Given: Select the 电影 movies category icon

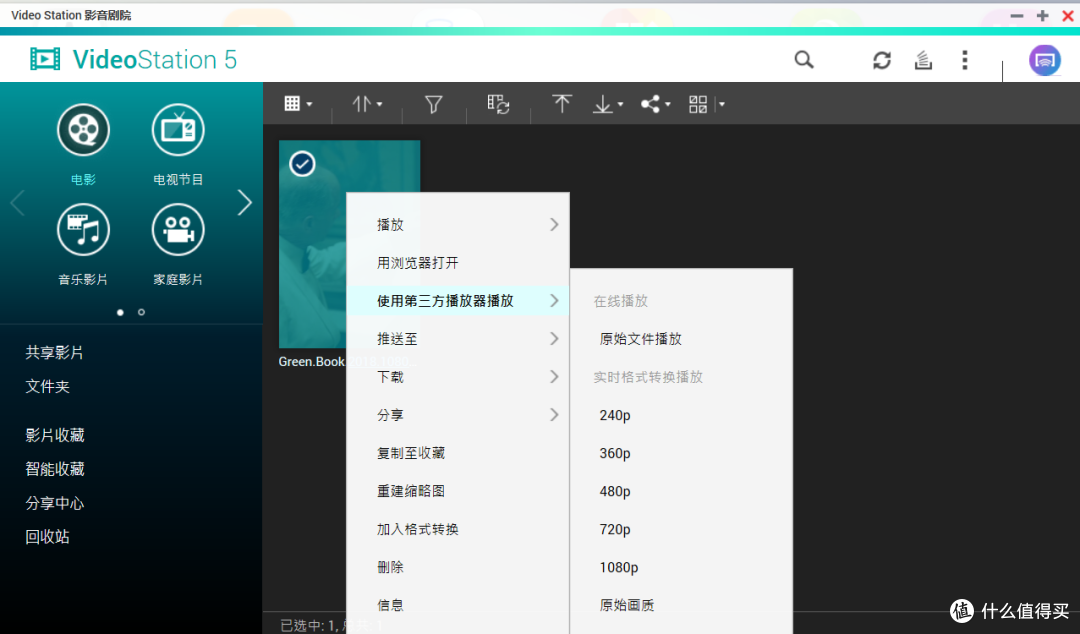Looking at the screenshot, I should coord(83,130).
